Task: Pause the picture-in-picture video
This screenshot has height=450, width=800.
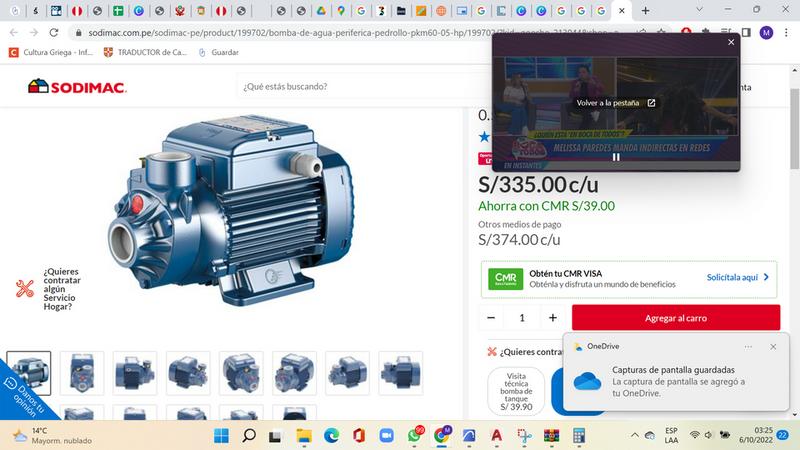Action: click(x=616, y=157)
